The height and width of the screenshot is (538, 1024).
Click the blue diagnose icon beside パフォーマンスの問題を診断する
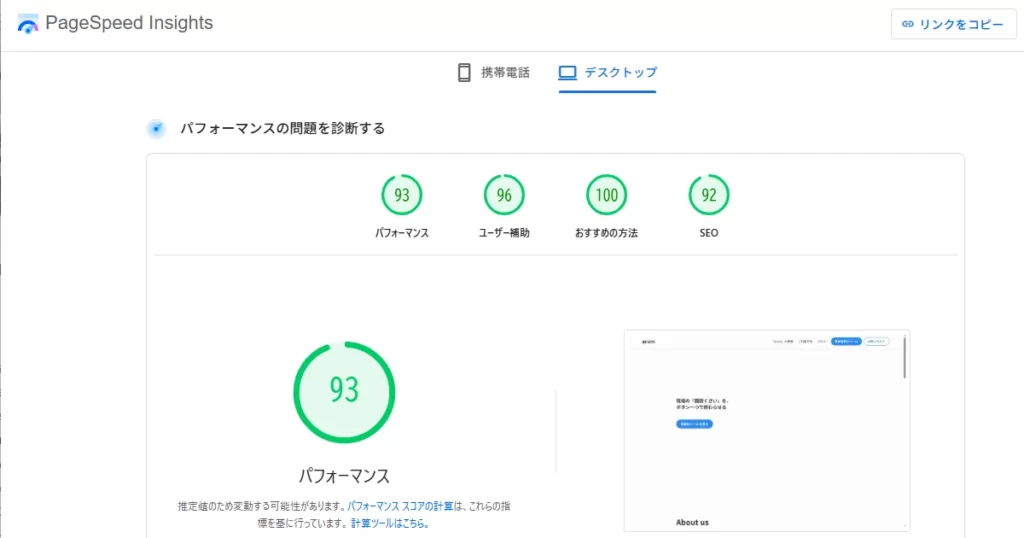pos(156,128)
